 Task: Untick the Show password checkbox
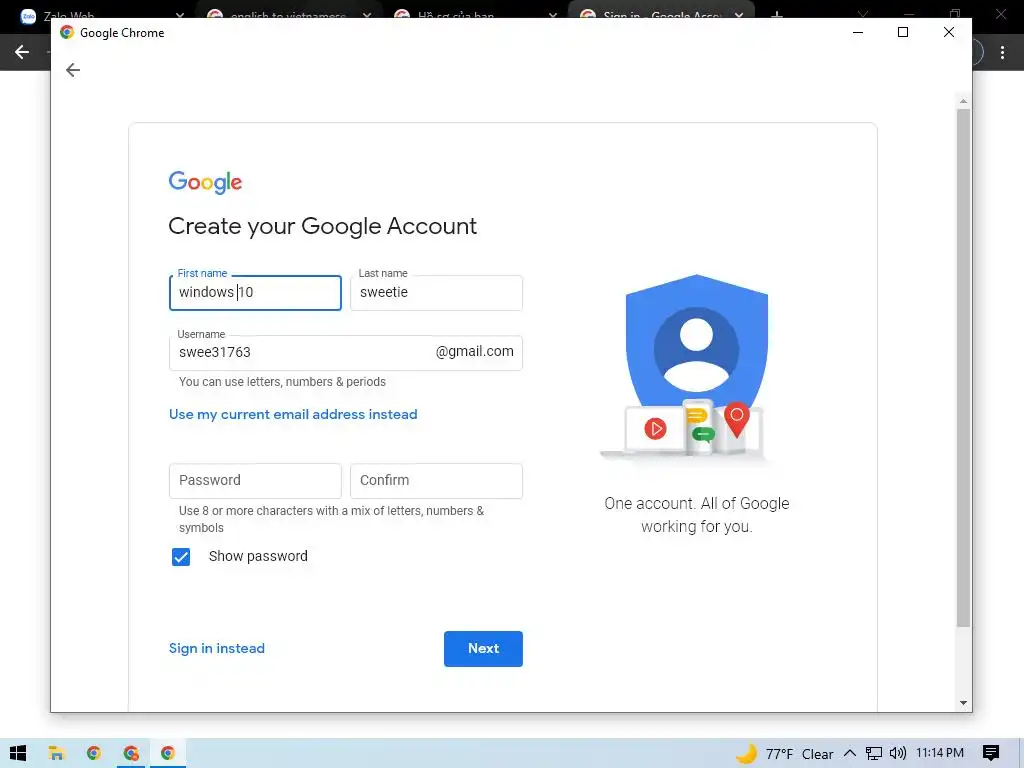click(181, 556)
